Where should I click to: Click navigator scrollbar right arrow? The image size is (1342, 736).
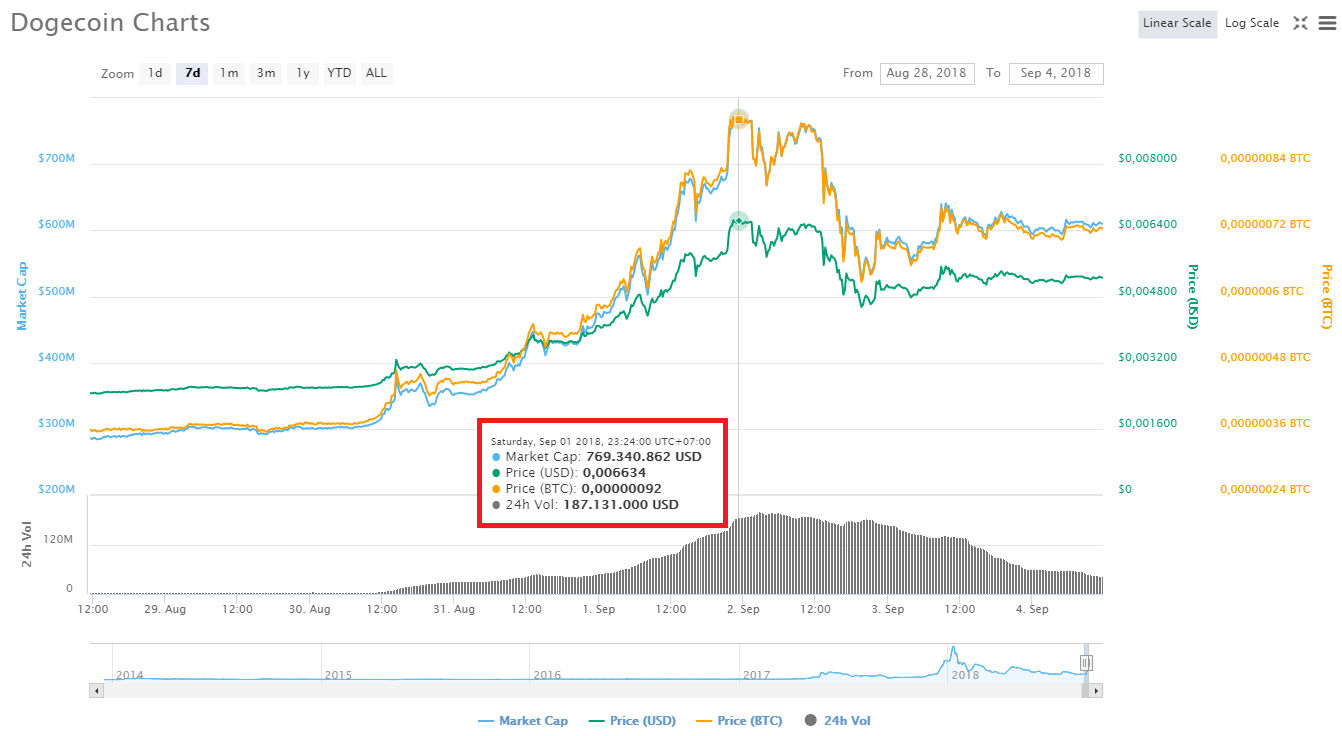pos(1096,690)
